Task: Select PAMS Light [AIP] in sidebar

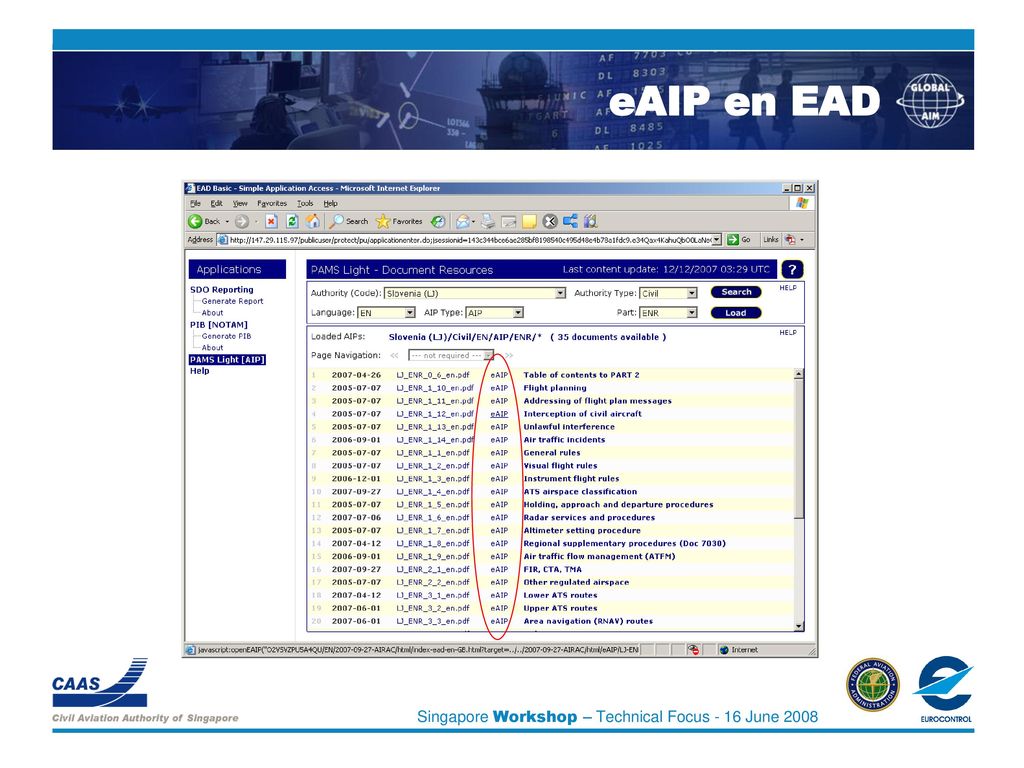Action: point(227,360)
